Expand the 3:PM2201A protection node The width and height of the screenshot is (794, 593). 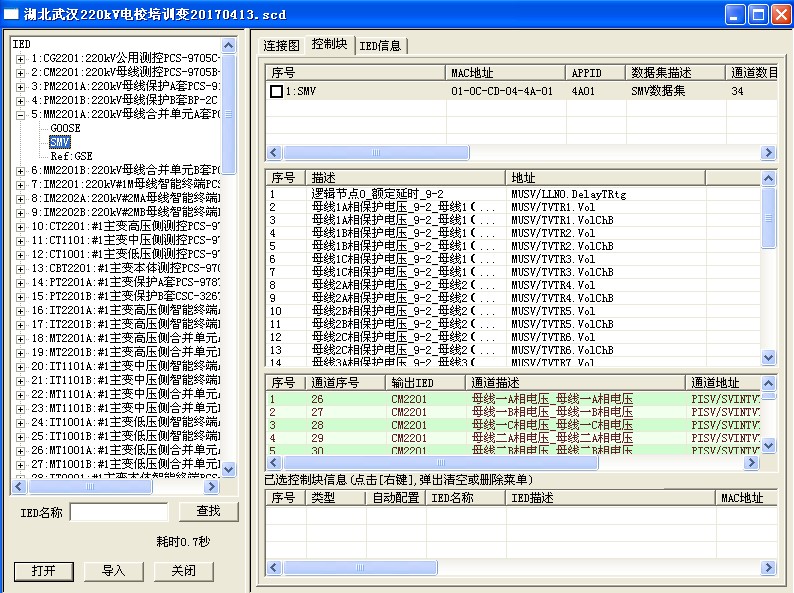[x=21, y=87]
